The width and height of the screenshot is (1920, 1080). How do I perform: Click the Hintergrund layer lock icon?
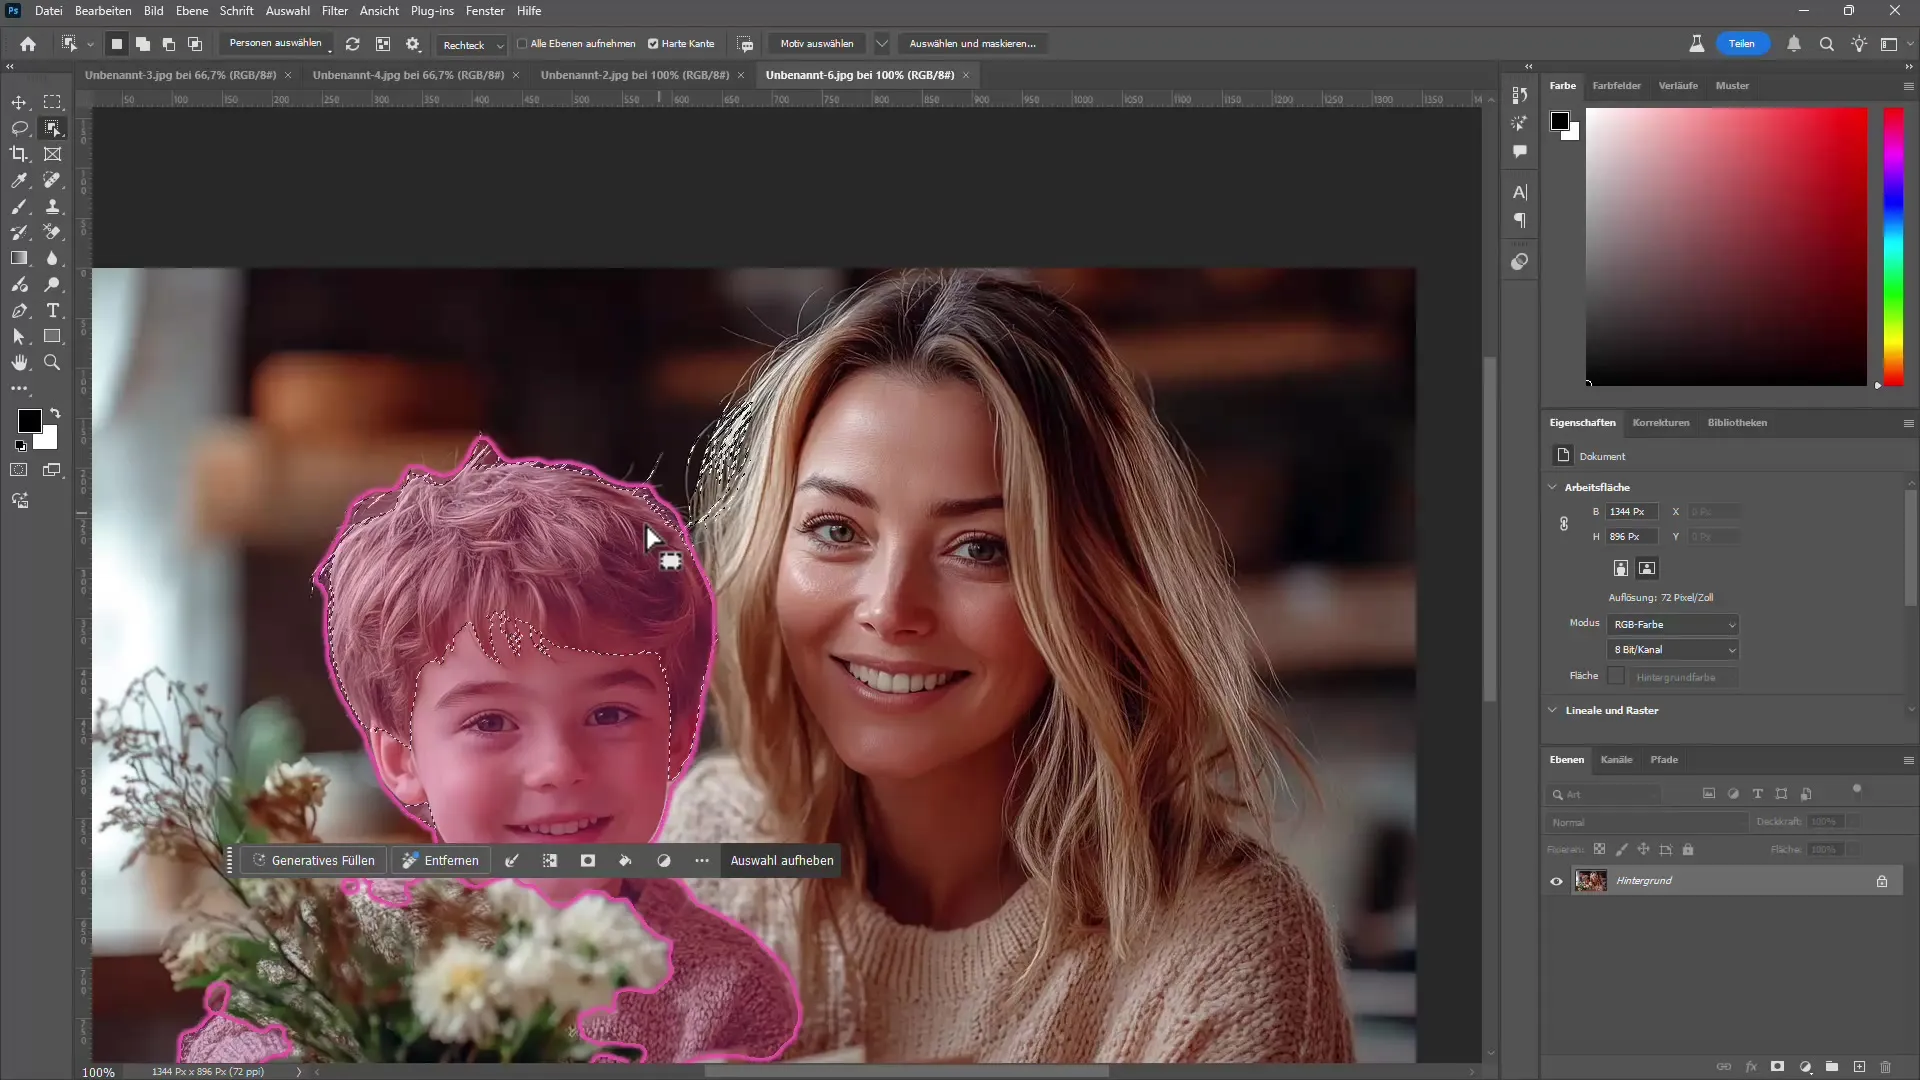[1882, 882]
